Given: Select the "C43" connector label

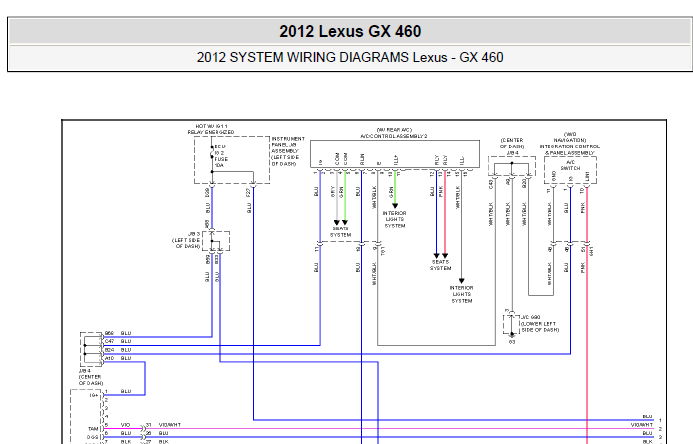Looking at the screenshot, I should [491, 184].
